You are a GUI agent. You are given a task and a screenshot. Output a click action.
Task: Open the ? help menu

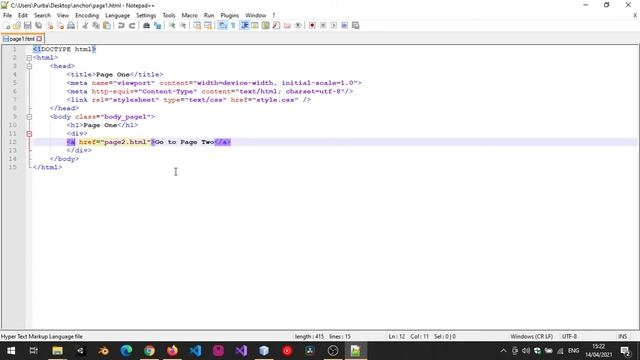(x=273, y=16)
